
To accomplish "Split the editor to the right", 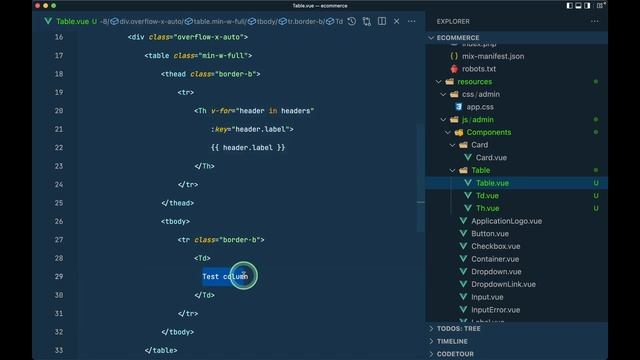I will point(382,21).
